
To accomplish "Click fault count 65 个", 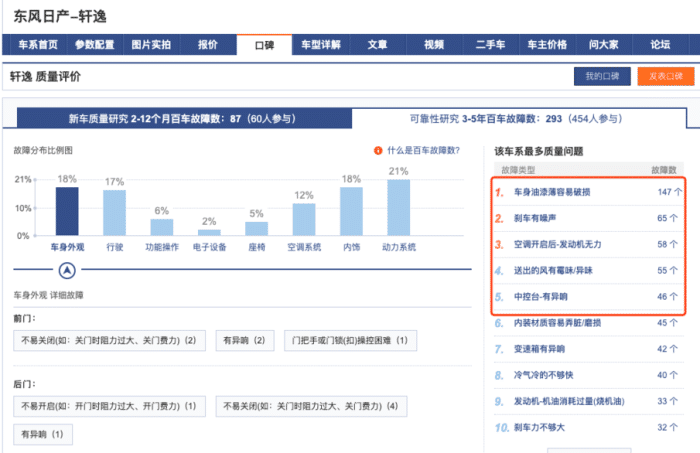I will [x=667, y=218].
